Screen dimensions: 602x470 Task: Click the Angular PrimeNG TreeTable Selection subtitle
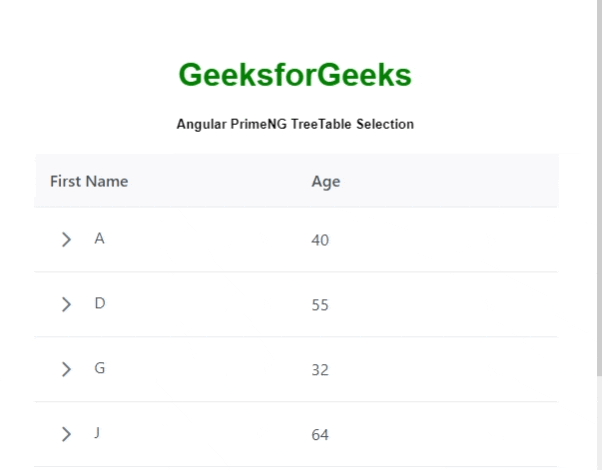point(295,124)
